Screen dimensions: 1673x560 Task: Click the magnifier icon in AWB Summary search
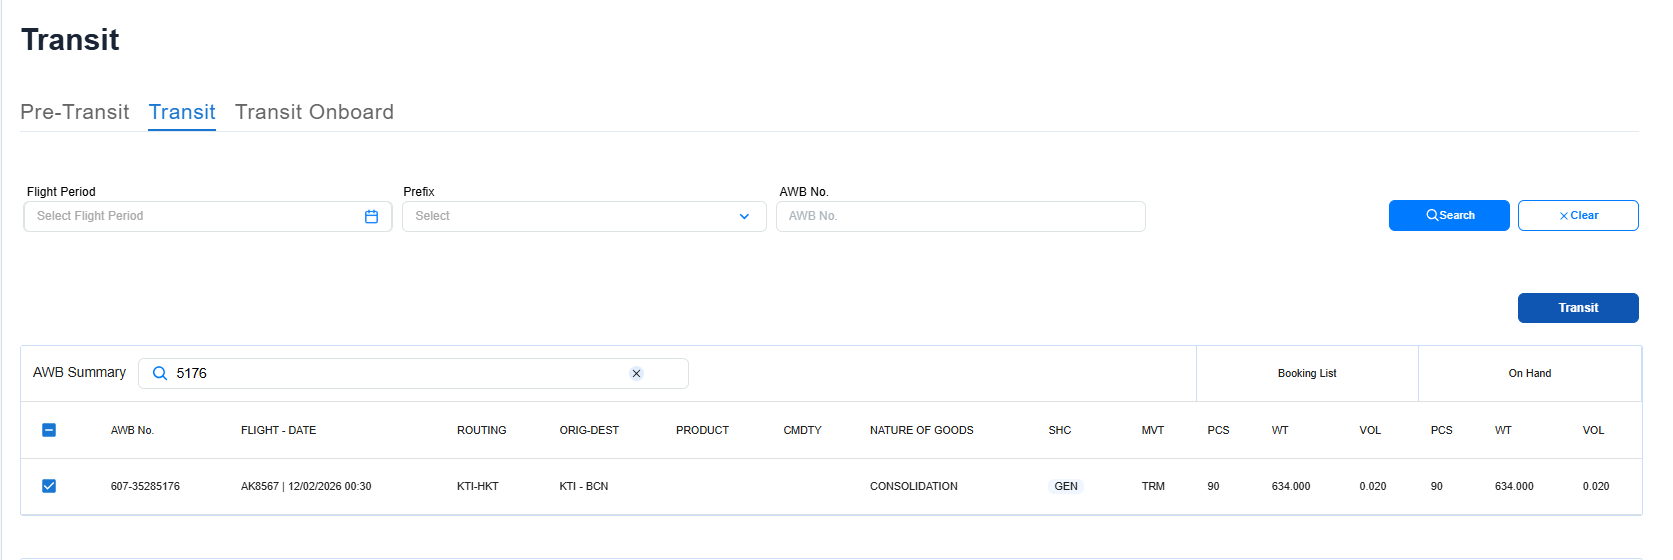coord(159,373)
